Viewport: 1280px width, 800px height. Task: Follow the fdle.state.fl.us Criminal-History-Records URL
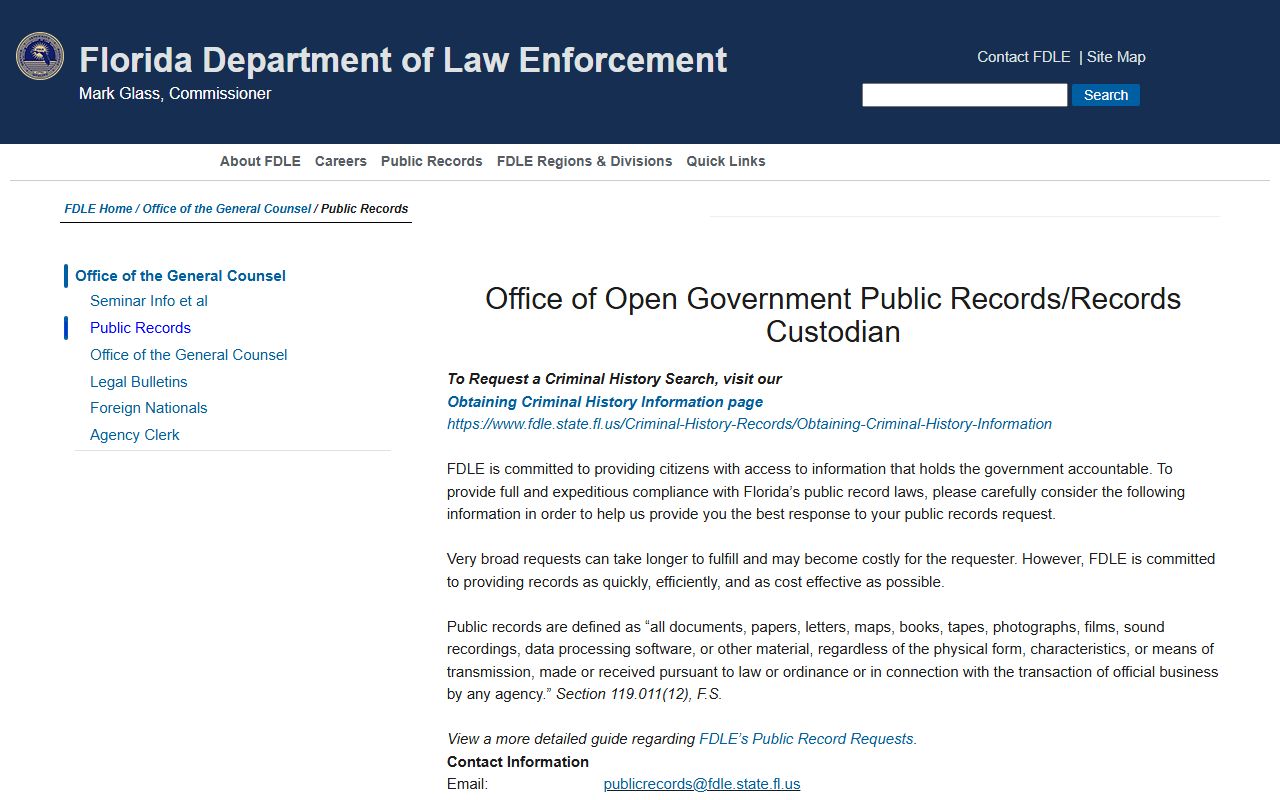point(749,424)
